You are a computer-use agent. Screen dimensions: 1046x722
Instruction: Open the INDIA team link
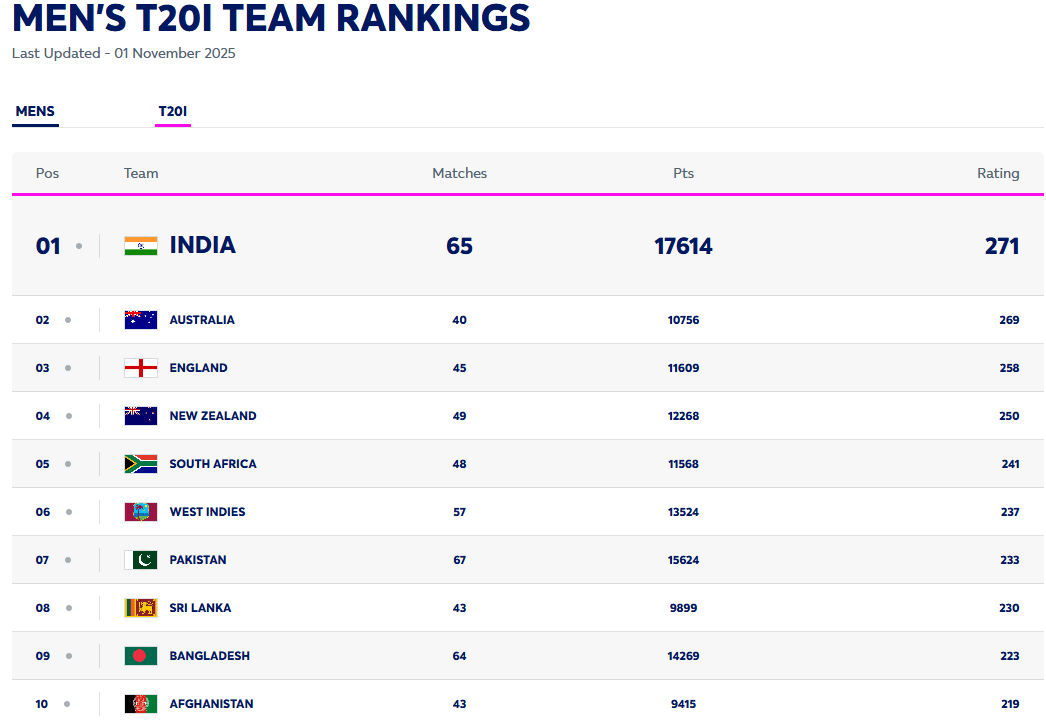pos(203,245)
